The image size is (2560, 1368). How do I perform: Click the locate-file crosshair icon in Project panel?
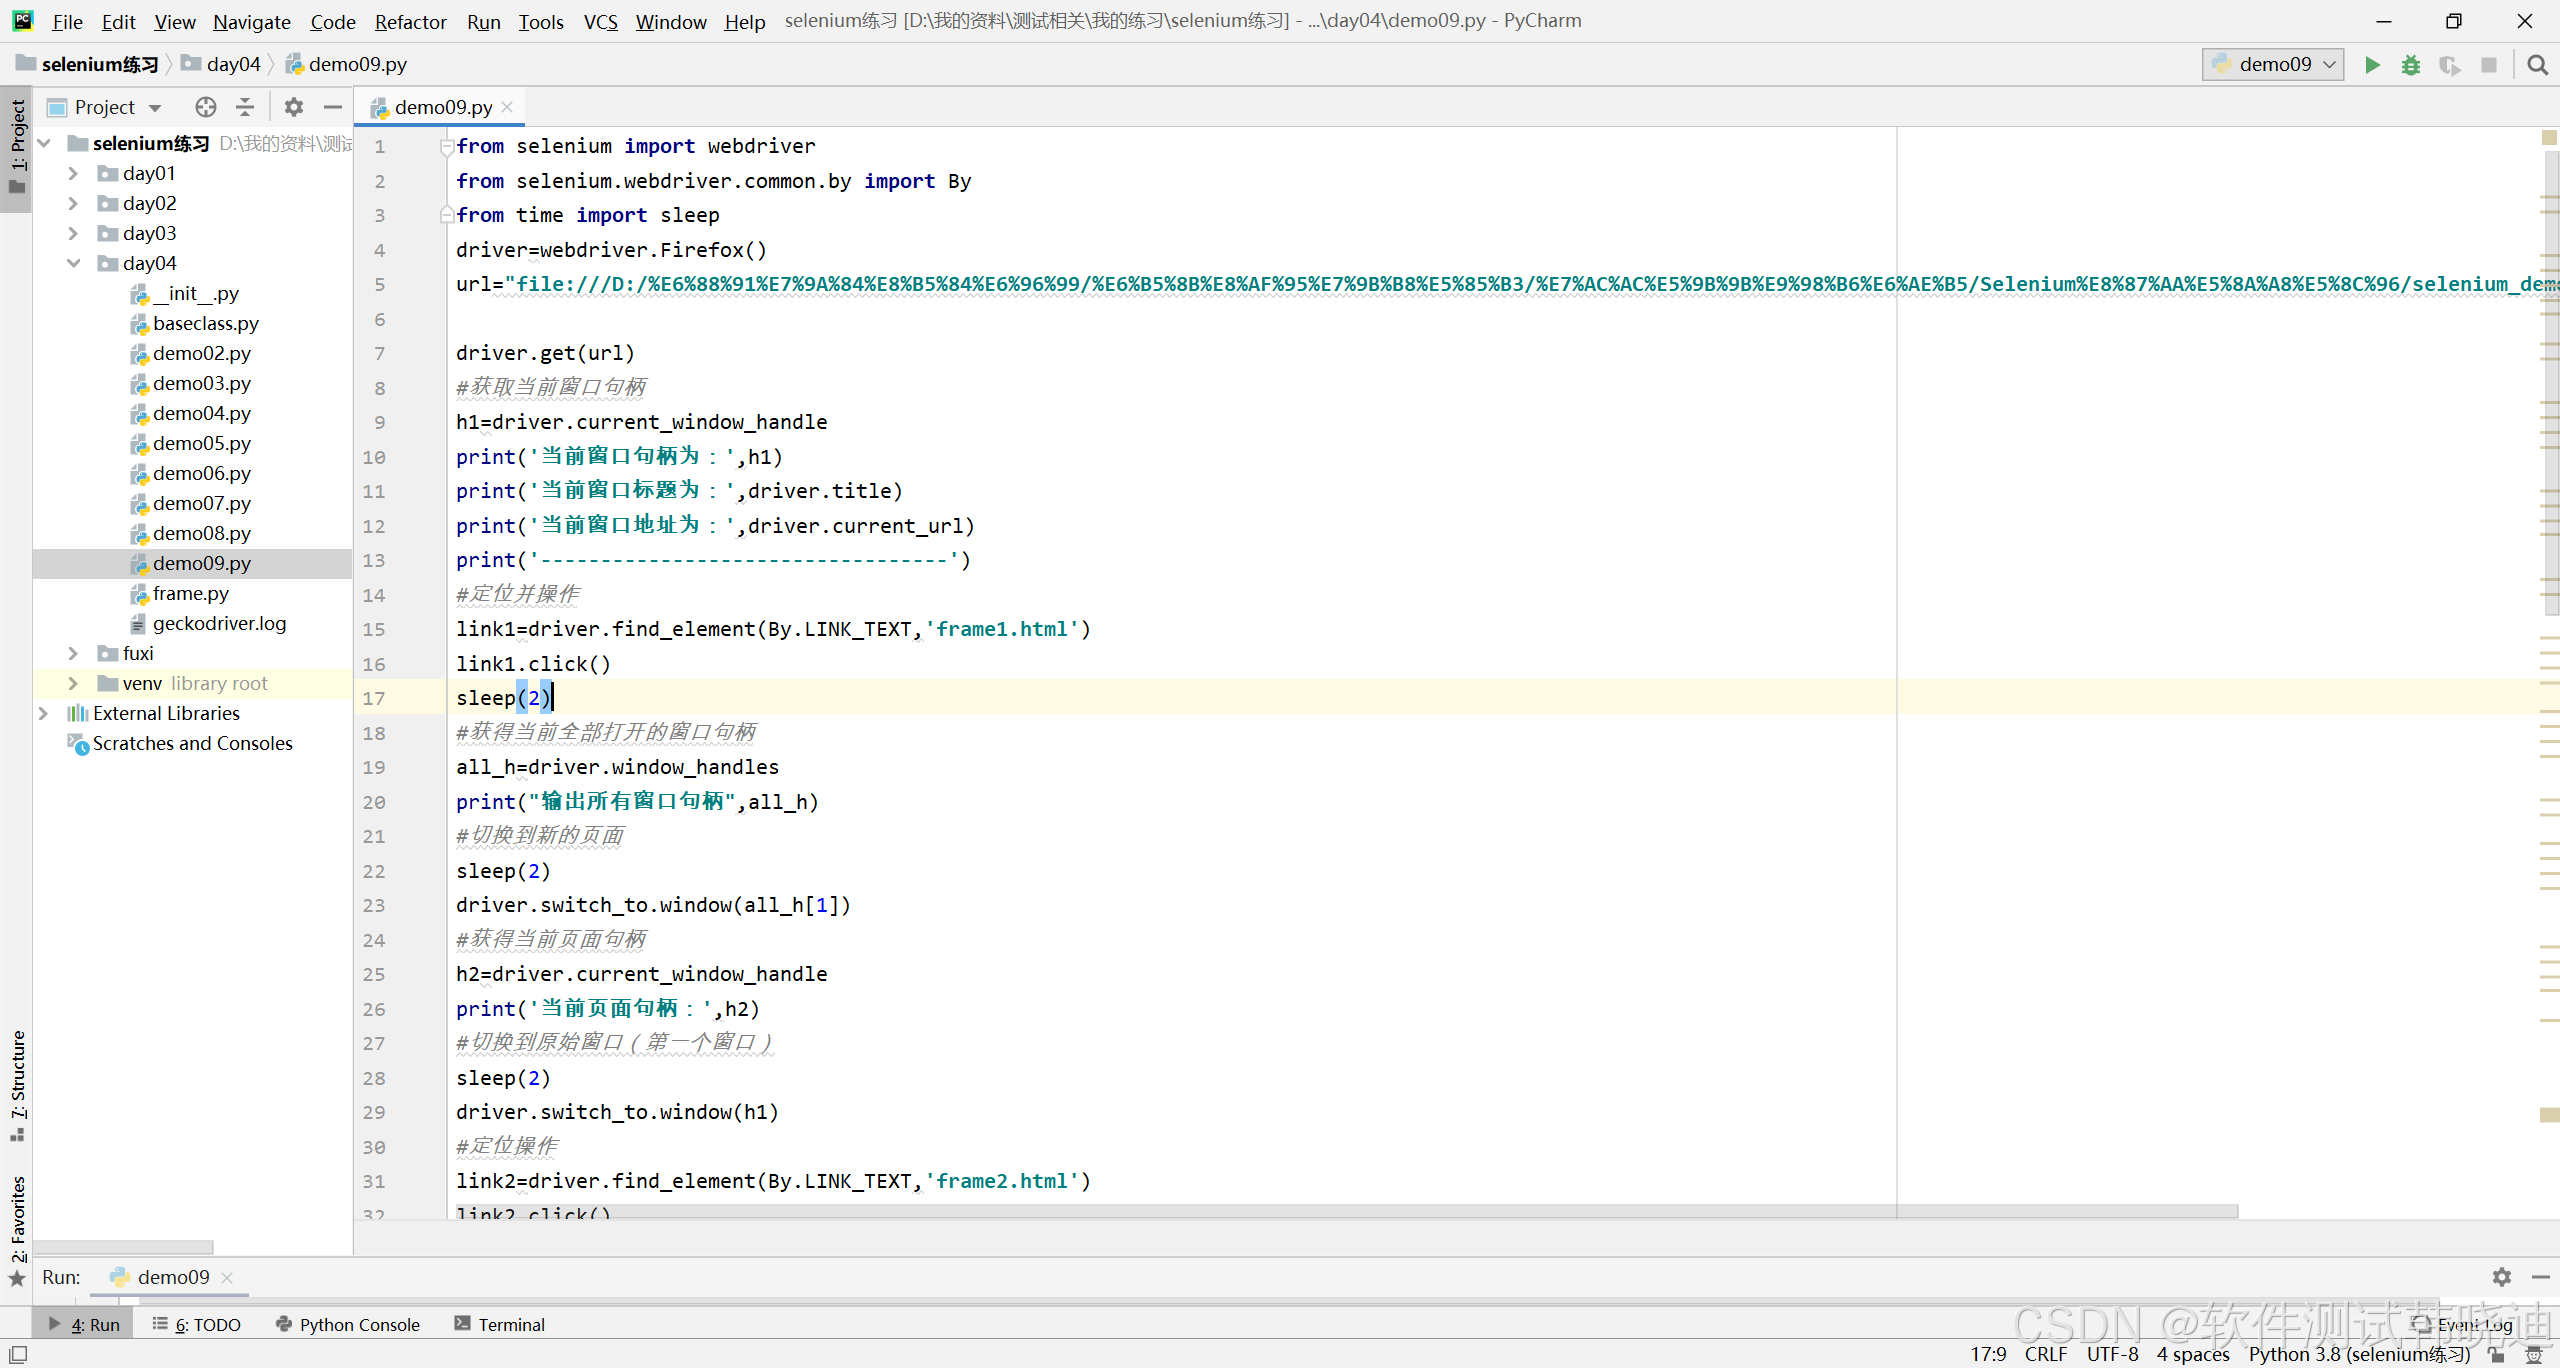point(206,107)
